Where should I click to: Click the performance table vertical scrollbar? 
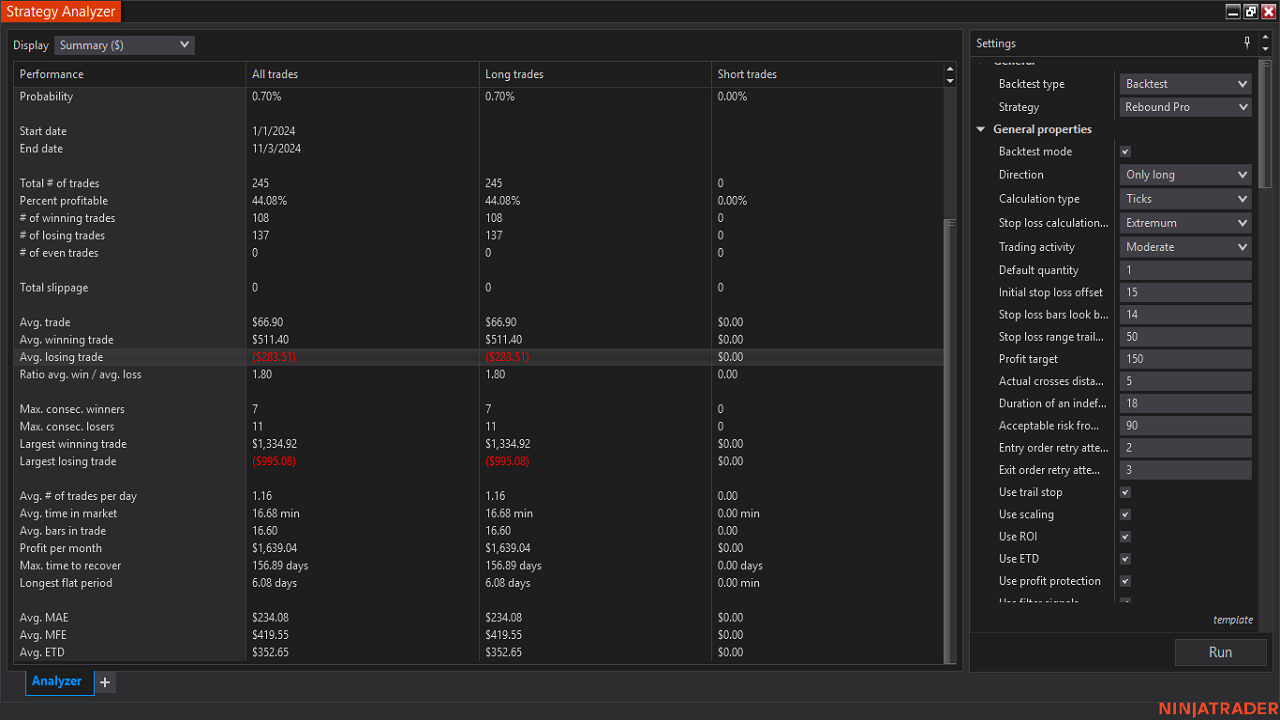click(x=950, y=440)
